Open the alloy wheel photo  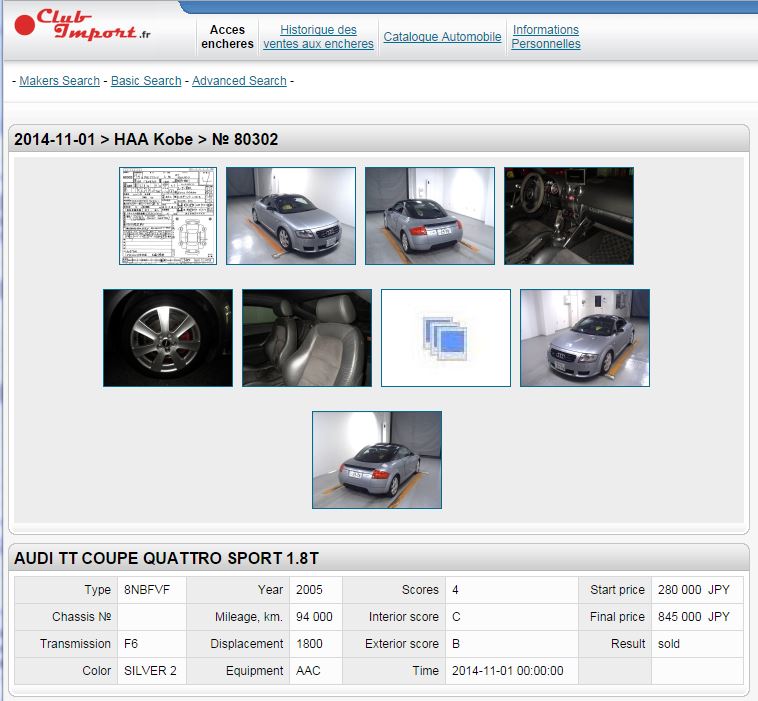(168, 338)
